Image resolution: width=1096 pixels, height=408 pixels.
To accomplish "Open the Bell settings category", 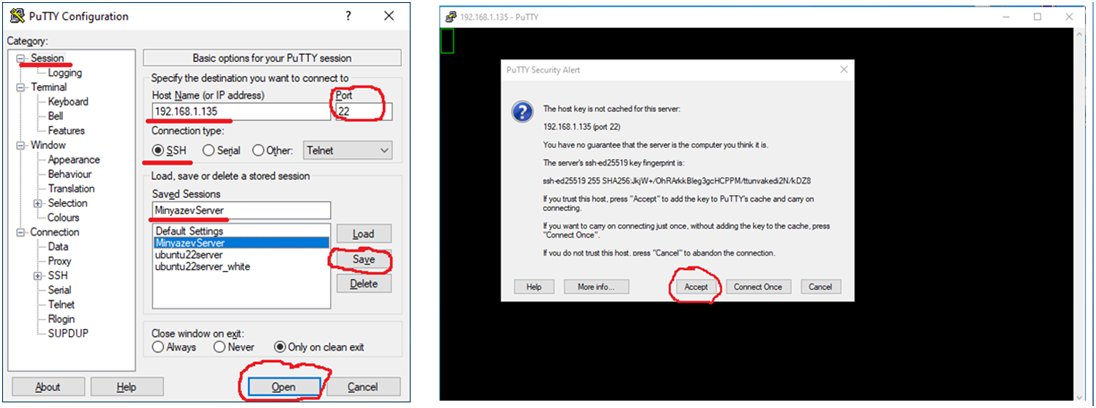I will tap(55, 116).
